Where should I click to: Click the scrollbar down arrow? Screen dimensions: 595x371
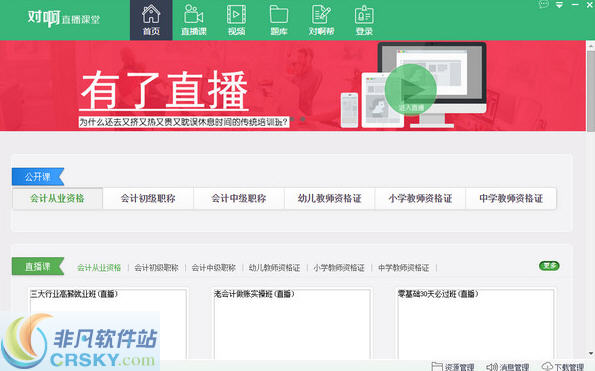pos(591,354)
